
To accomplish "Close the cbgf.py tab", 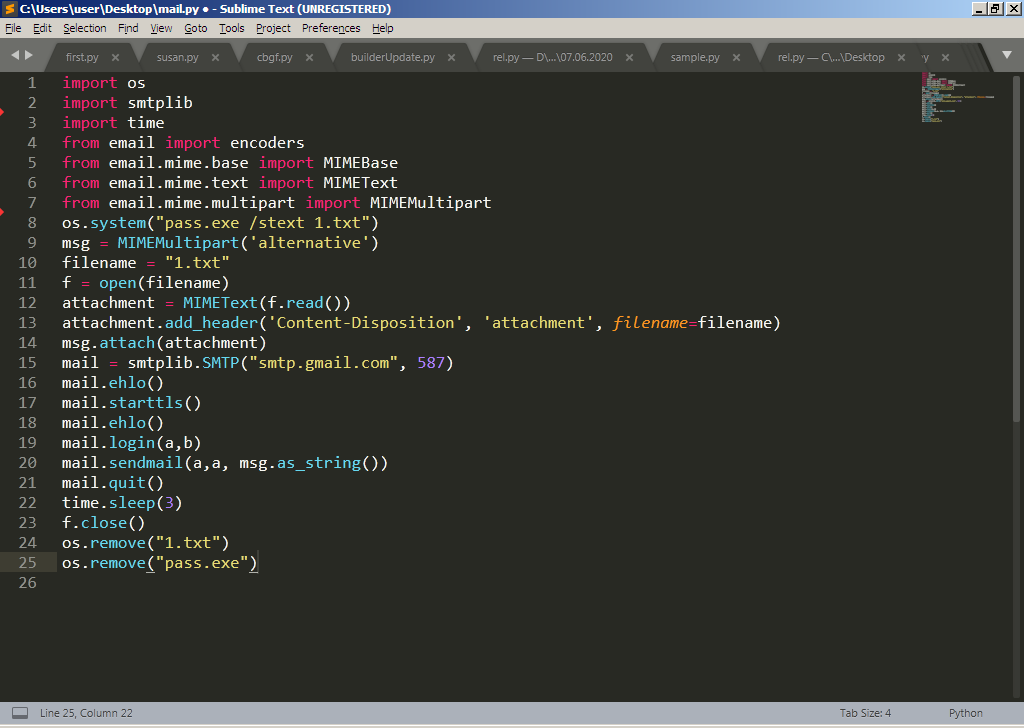I will click(310, 57).
